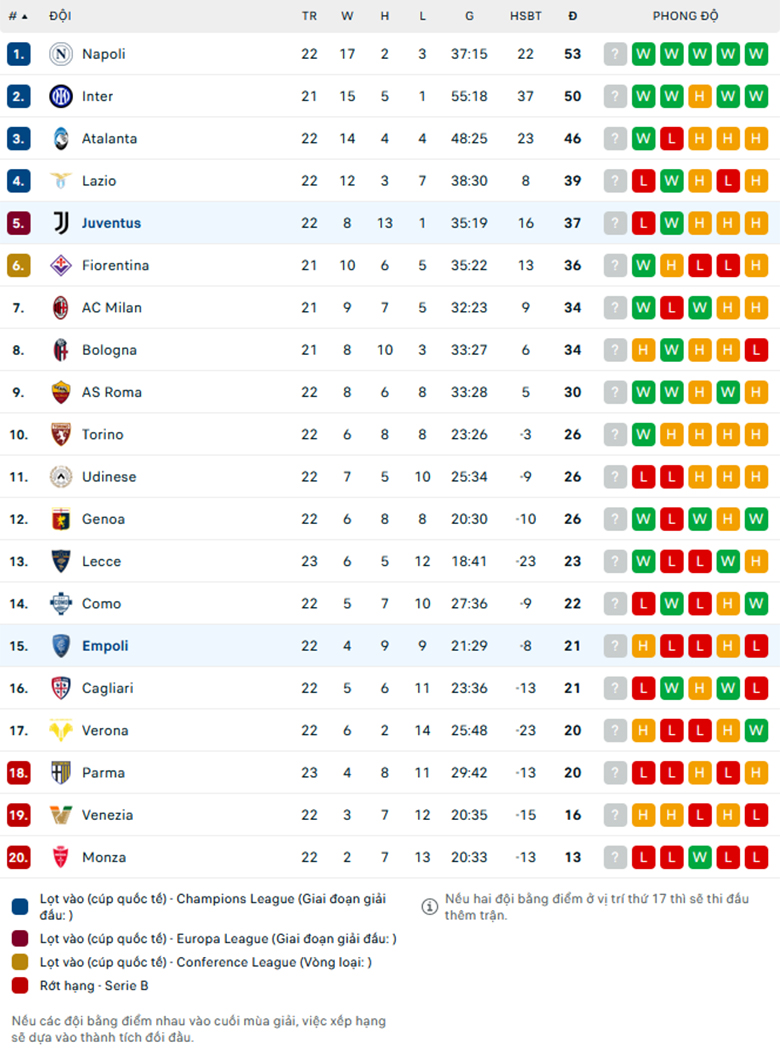Screen dimensions: 780x1057
Task: Open the Juventus team link
Action: tap(111, 223)
